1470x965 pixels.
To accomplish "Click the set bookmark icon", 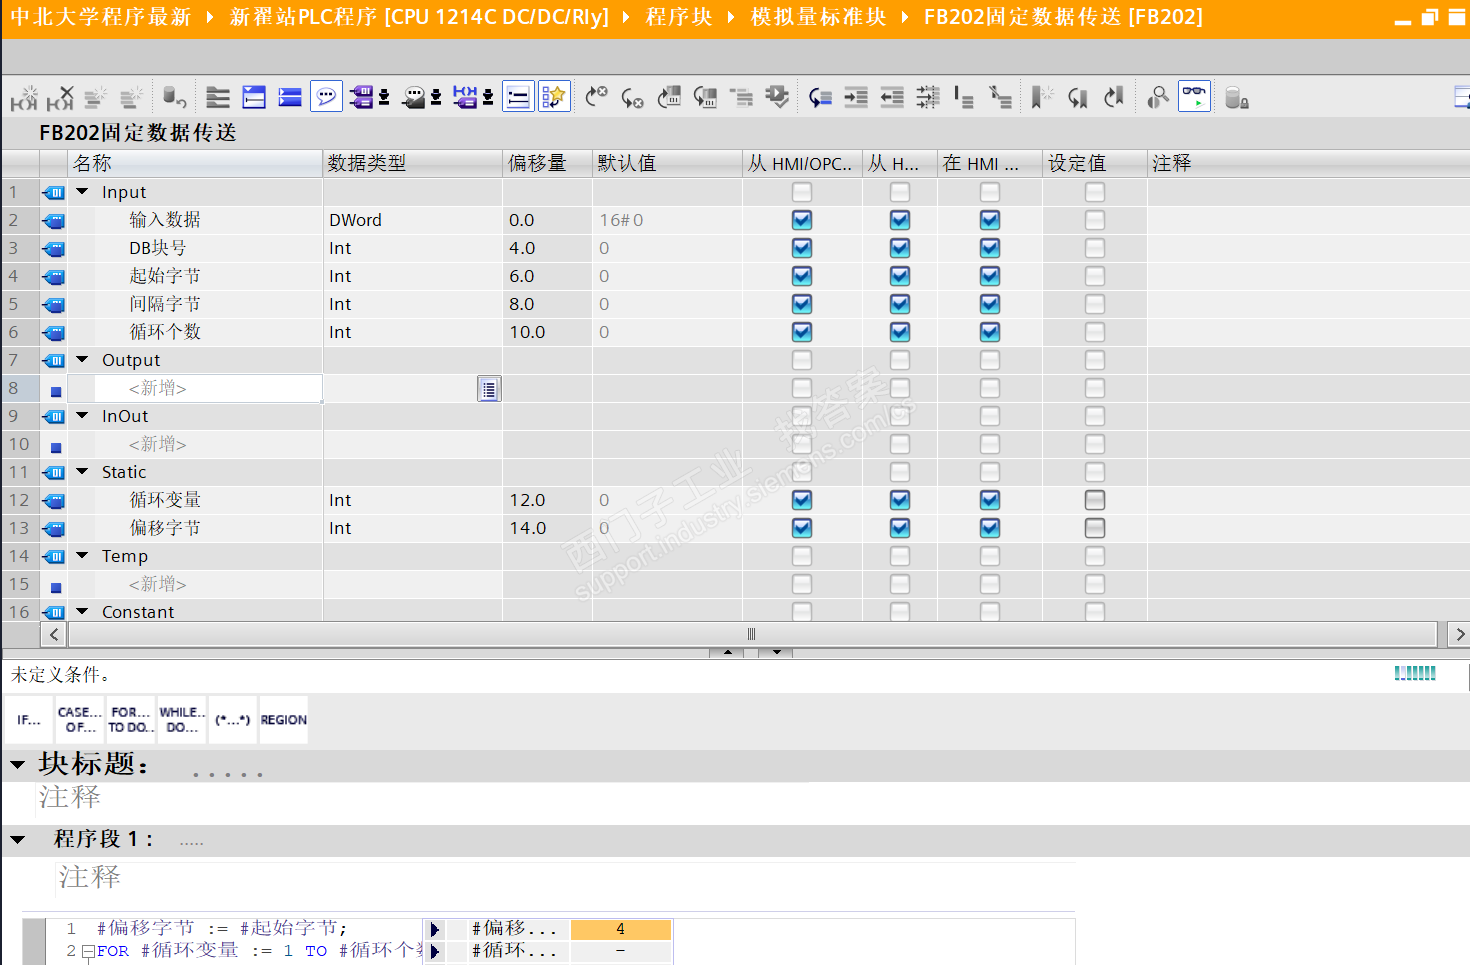I will tap(1043, 97).
